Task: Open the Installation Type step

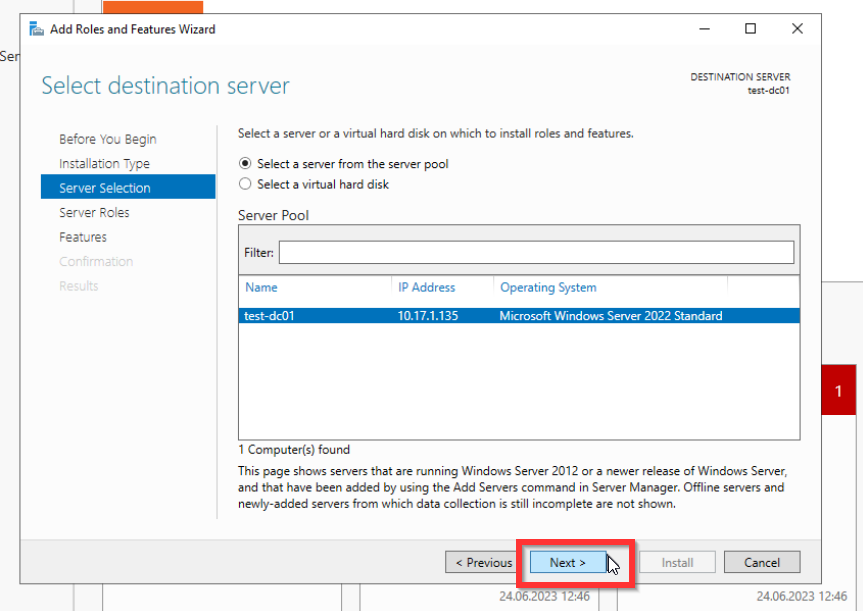Action: 105,163
